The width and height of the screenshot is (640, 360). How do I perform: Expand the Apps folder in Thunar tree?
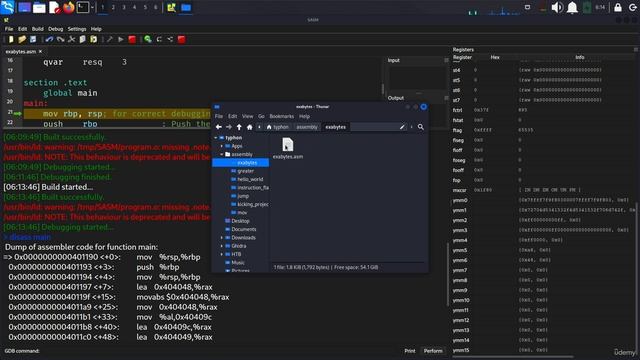click(222, 146)
